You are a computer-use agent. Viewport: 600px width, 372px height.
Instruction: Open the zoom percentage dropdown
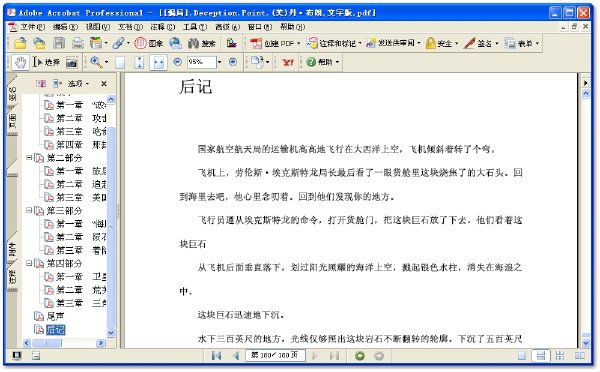[219, 62]
